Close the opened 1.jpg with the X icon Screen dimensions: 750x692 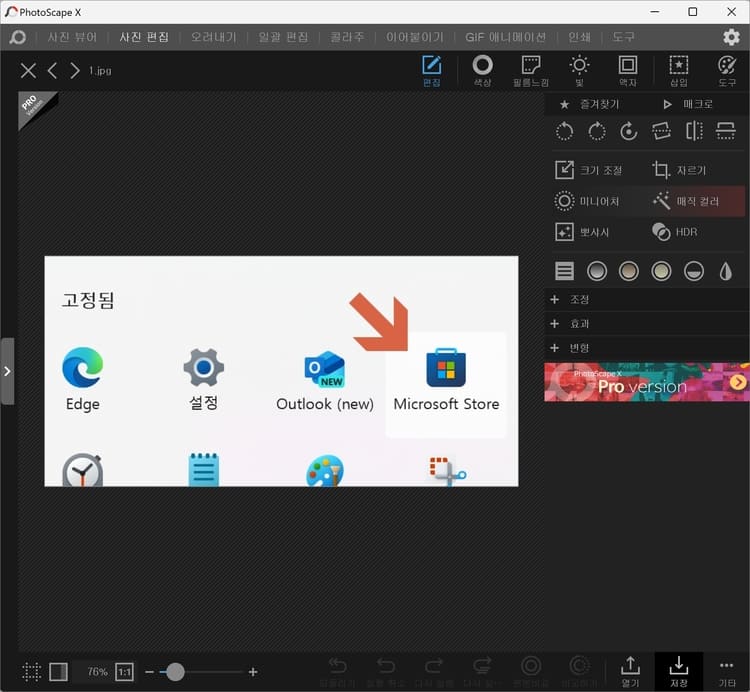(28, 71)
